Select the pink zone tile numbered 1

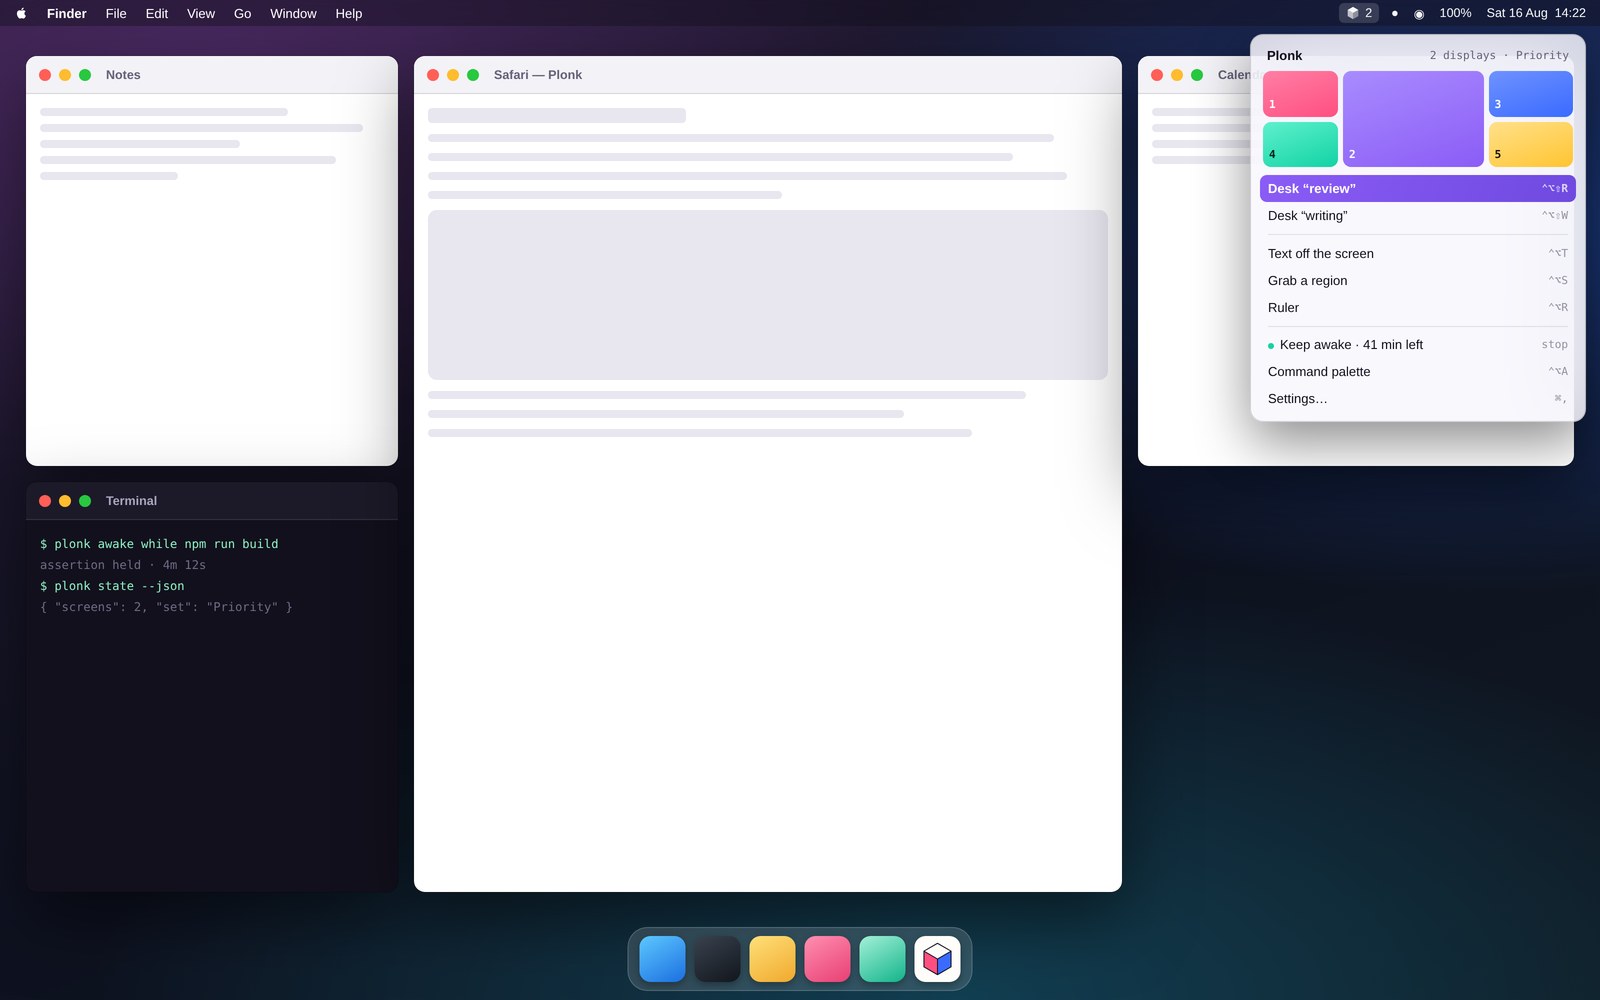coord(1300,94)
